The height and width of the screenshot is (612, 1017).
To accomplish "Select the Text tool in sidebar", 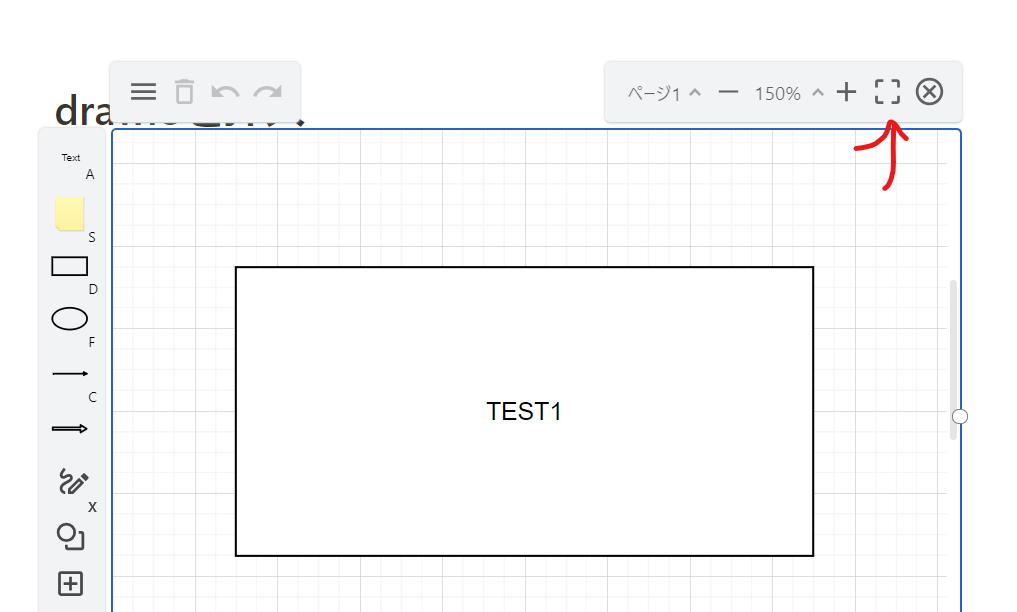I will point(71,158).
